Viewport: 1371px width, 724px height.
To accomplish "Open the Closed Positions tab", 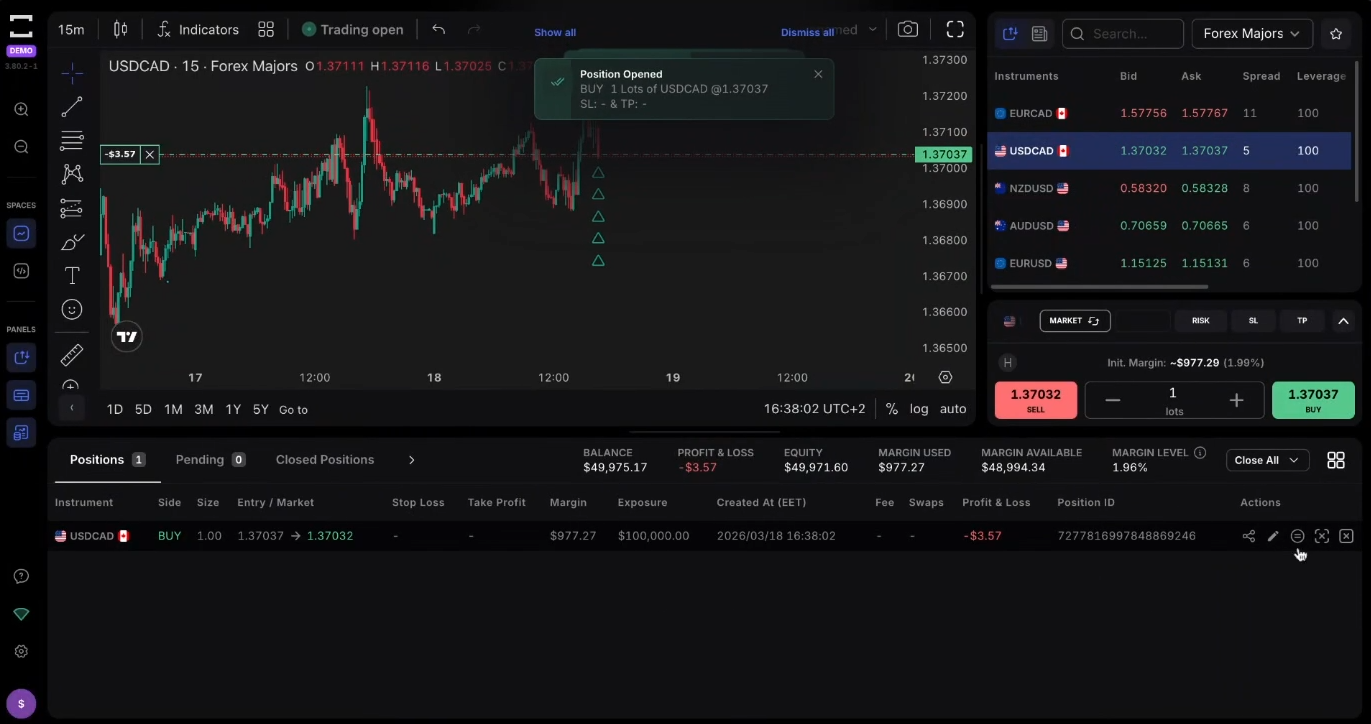I will [325, 460].
